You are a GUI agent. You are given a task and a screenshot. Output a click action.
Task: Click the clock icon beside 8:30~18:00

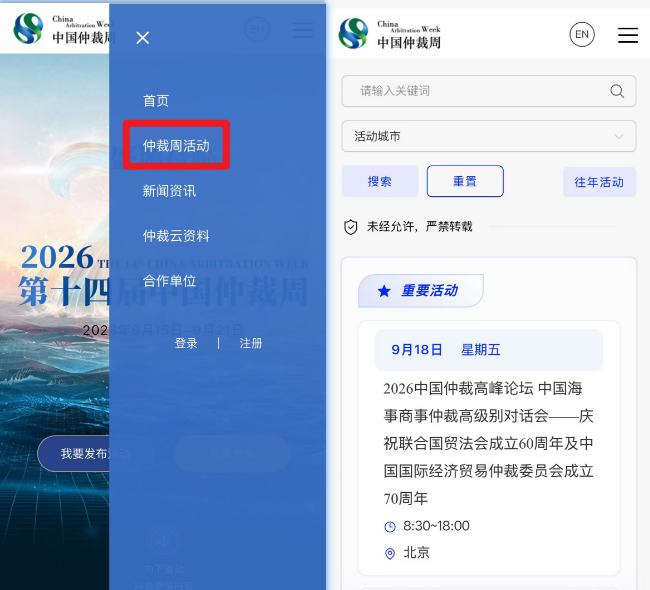point(390,527)
